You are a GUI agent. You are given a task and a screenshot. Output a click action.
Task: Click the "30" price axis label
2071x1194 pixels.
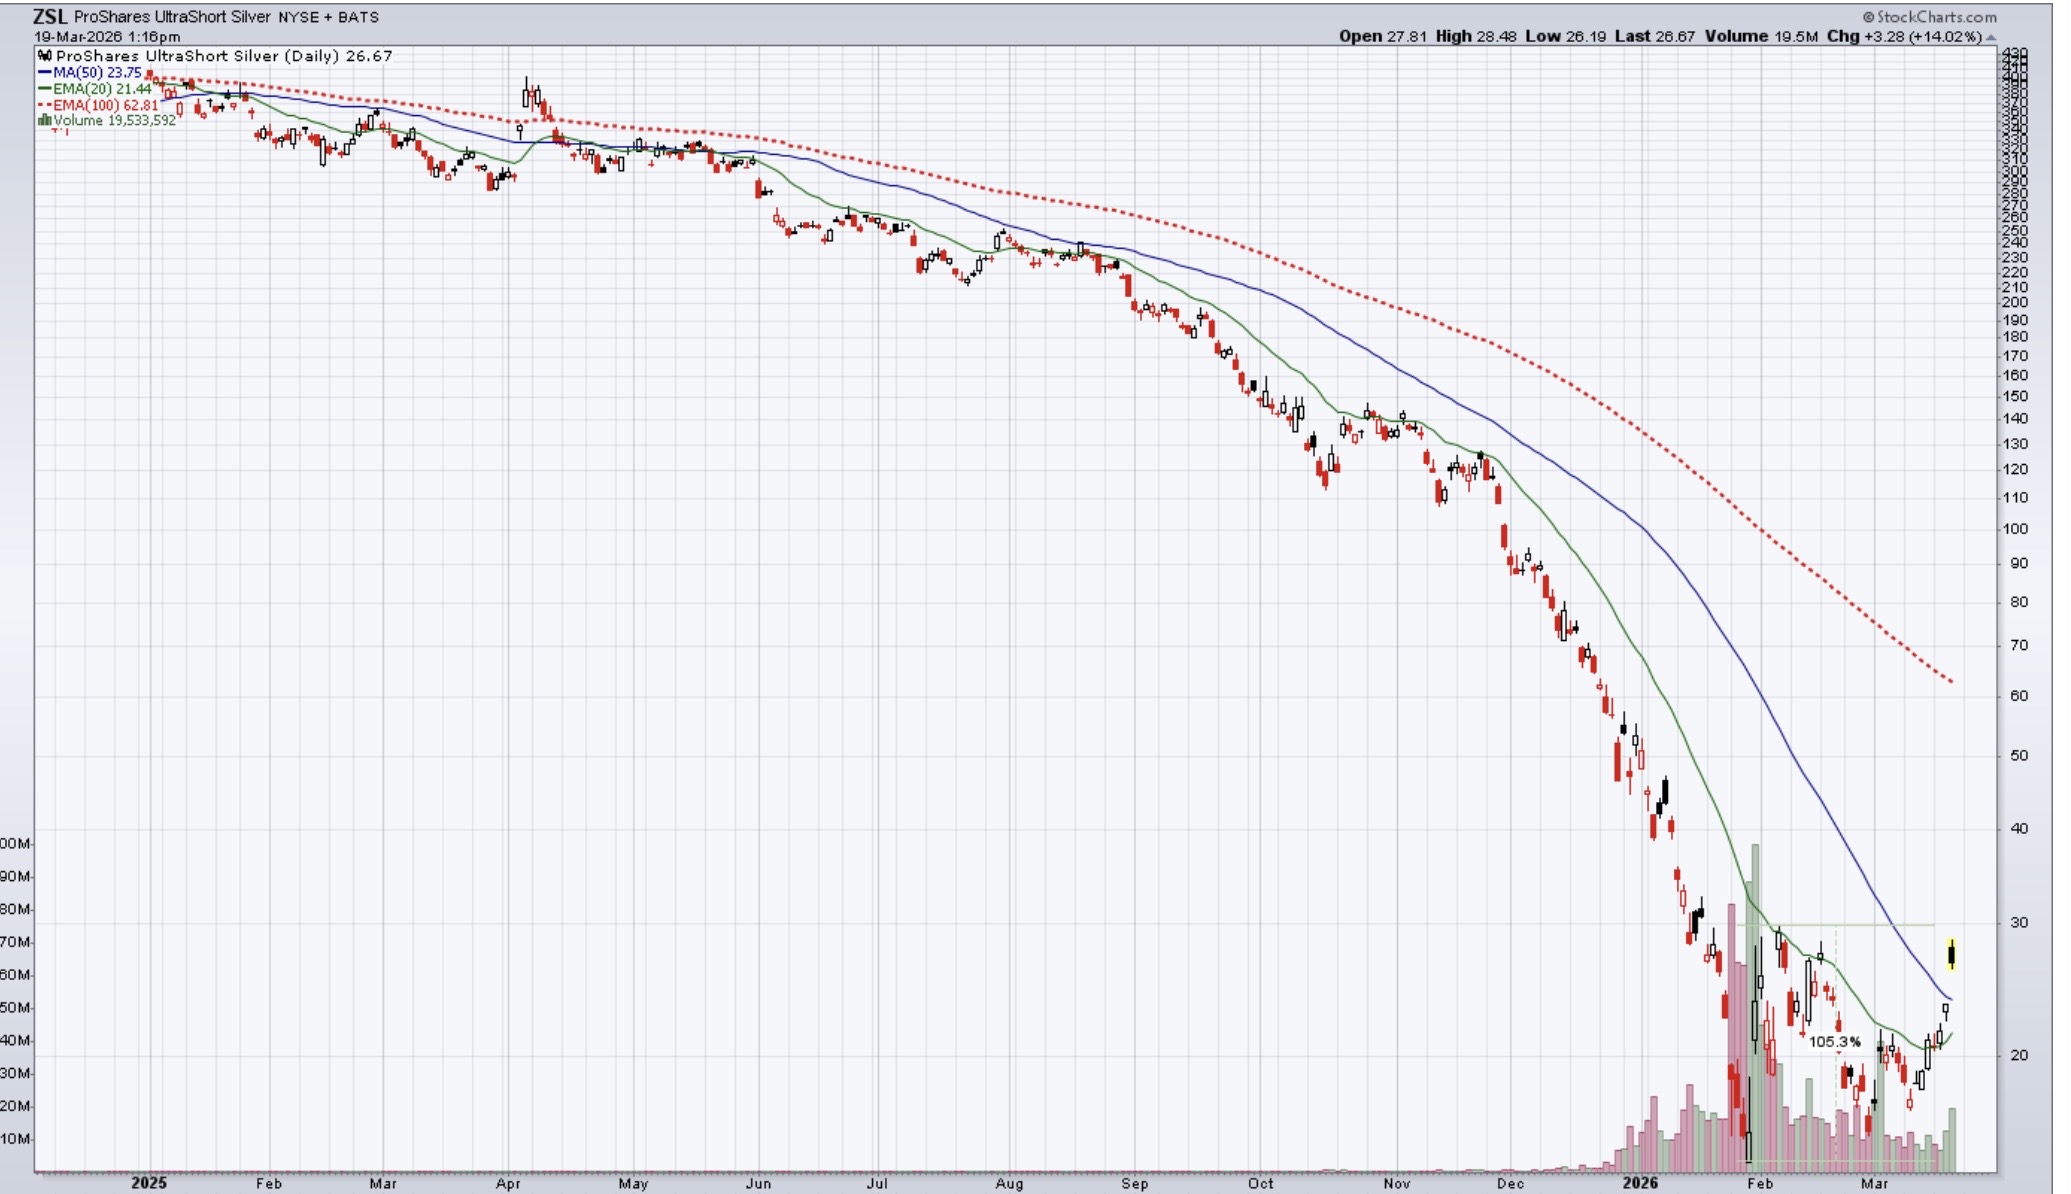2019,922
